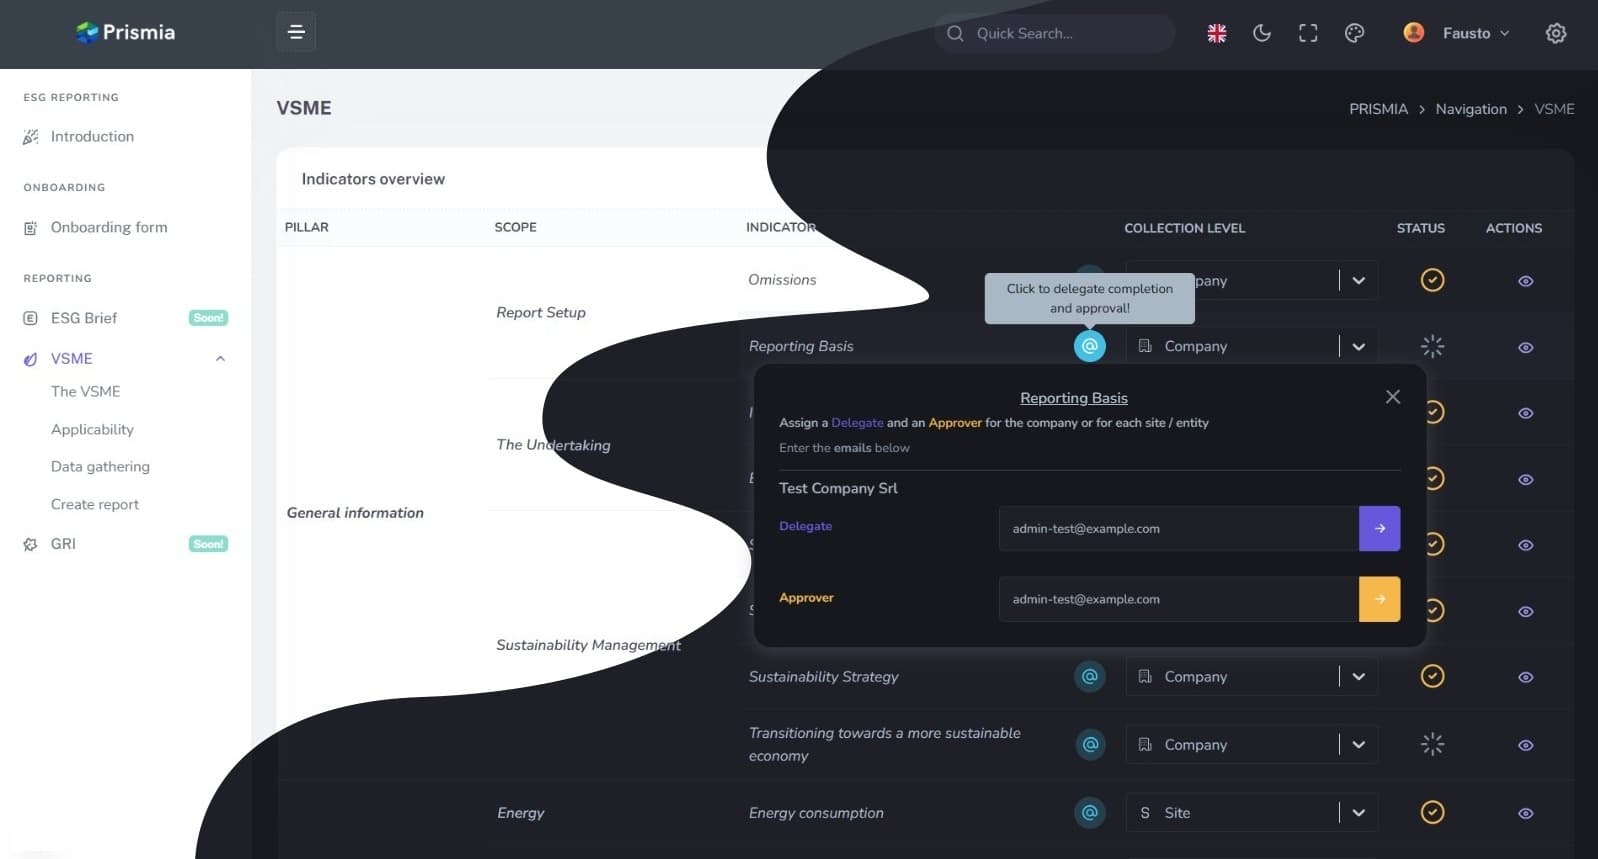Click the hamburger menu toggle button
The image size is (1598, 859).
[x=296, y=32]
